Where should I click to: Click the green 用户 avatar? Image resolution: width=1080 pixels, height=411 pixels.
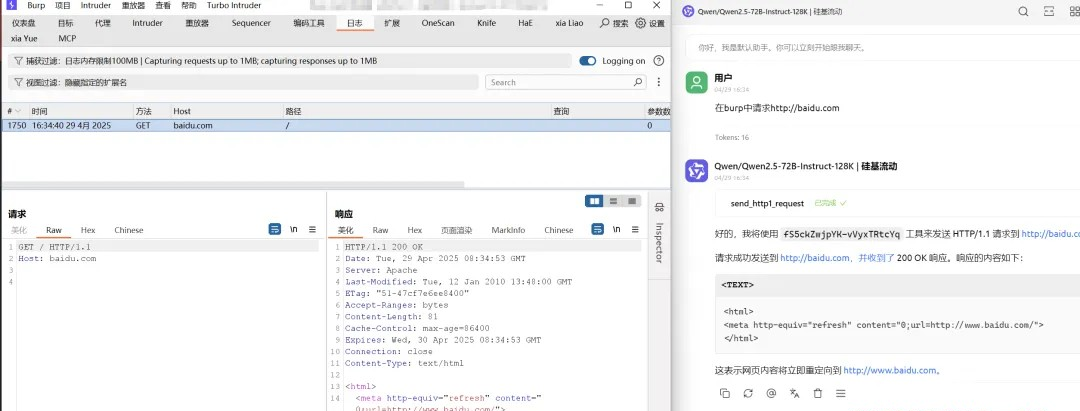tap(696, 83)
